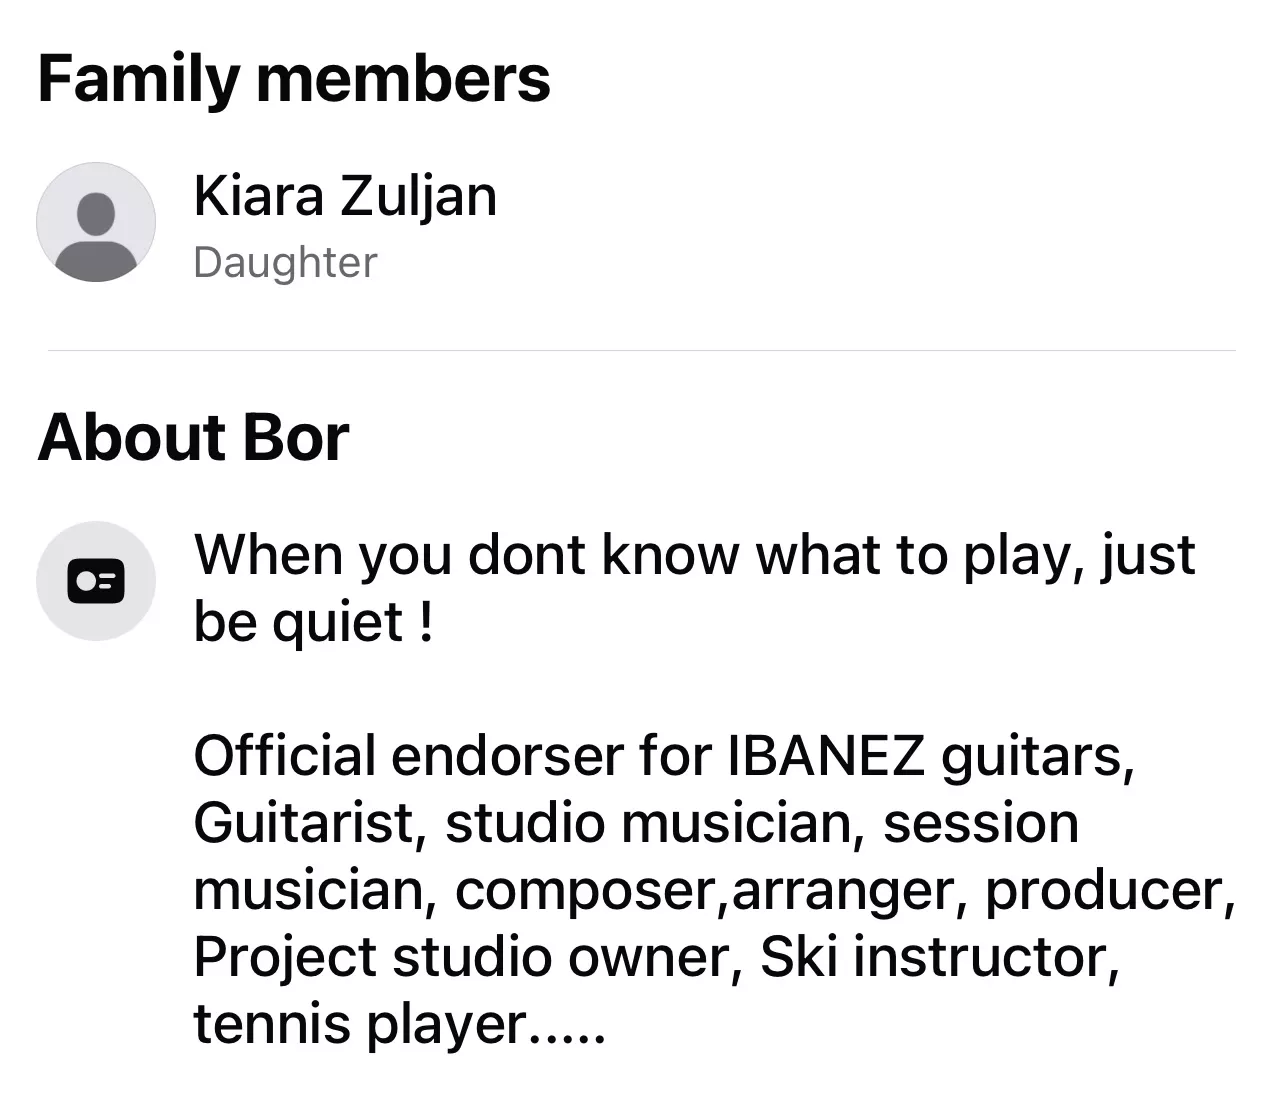The image size is (1284, 1109).
Task: Click the bio card icon beside About text
Action: (x=96, y=581)
